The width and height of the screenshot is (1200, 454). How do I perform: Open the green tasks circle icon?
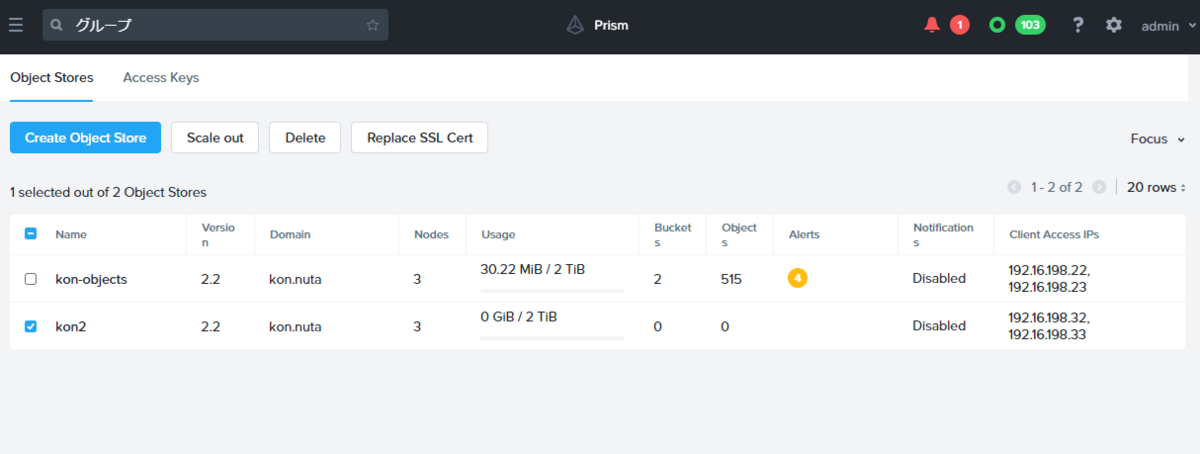pyautogui.click(x=997, y=25)
